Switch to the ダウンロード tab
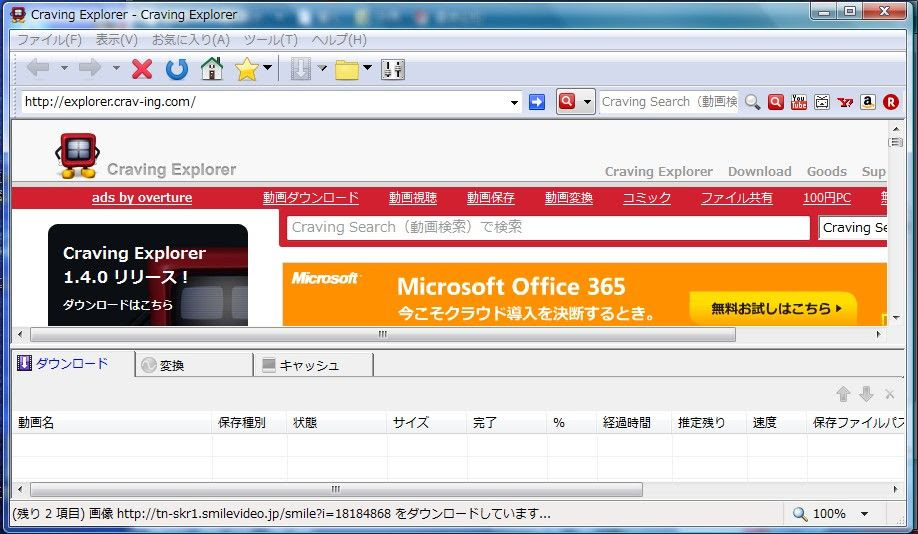Image resolution: width=918 pixels, height=534 pixels. point(73,364)
